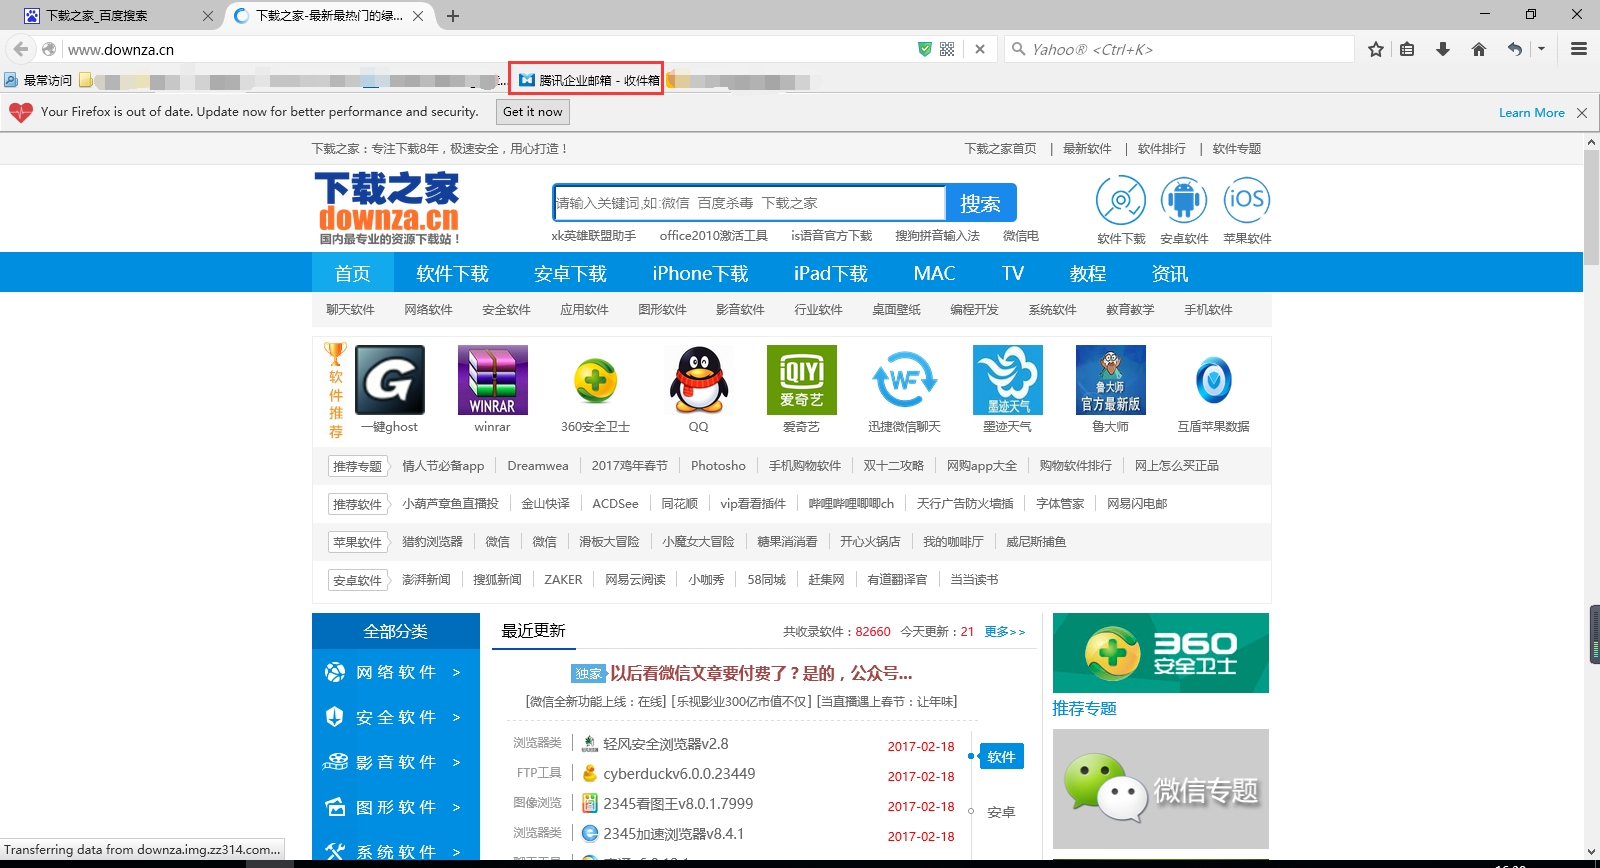Image resolution: width=1600 pixels, height=868 pixels.
Task: Click the green shield security icon in address bar
Action: 925,49
